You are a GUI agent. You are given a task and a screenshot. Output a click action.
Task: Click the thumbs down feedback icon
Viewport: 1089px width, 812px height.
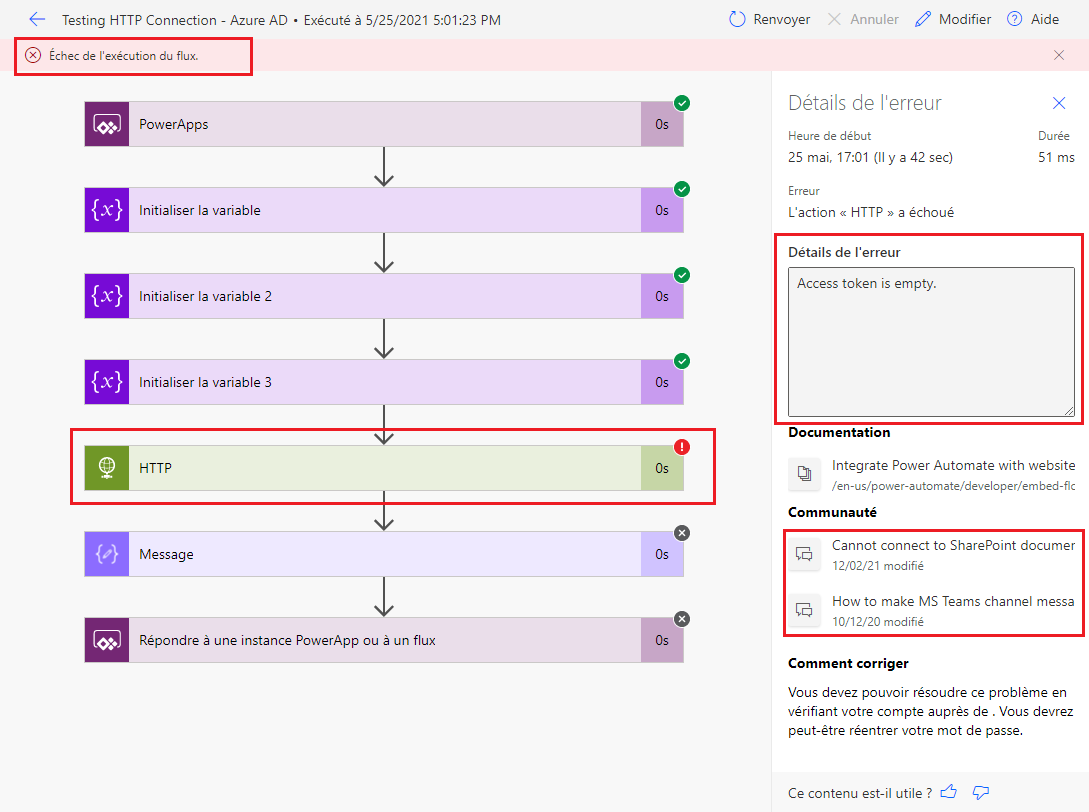[981, 792]
